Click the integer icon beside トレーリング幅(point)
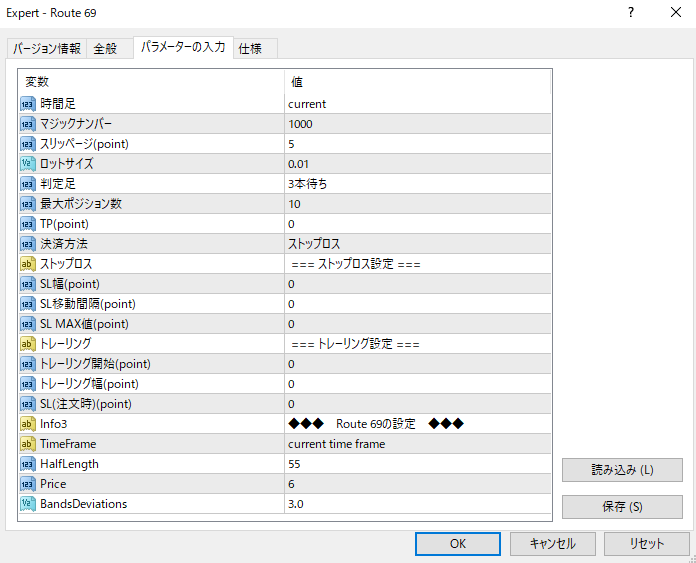The image size is (696, 563). [x=28, y=384]
